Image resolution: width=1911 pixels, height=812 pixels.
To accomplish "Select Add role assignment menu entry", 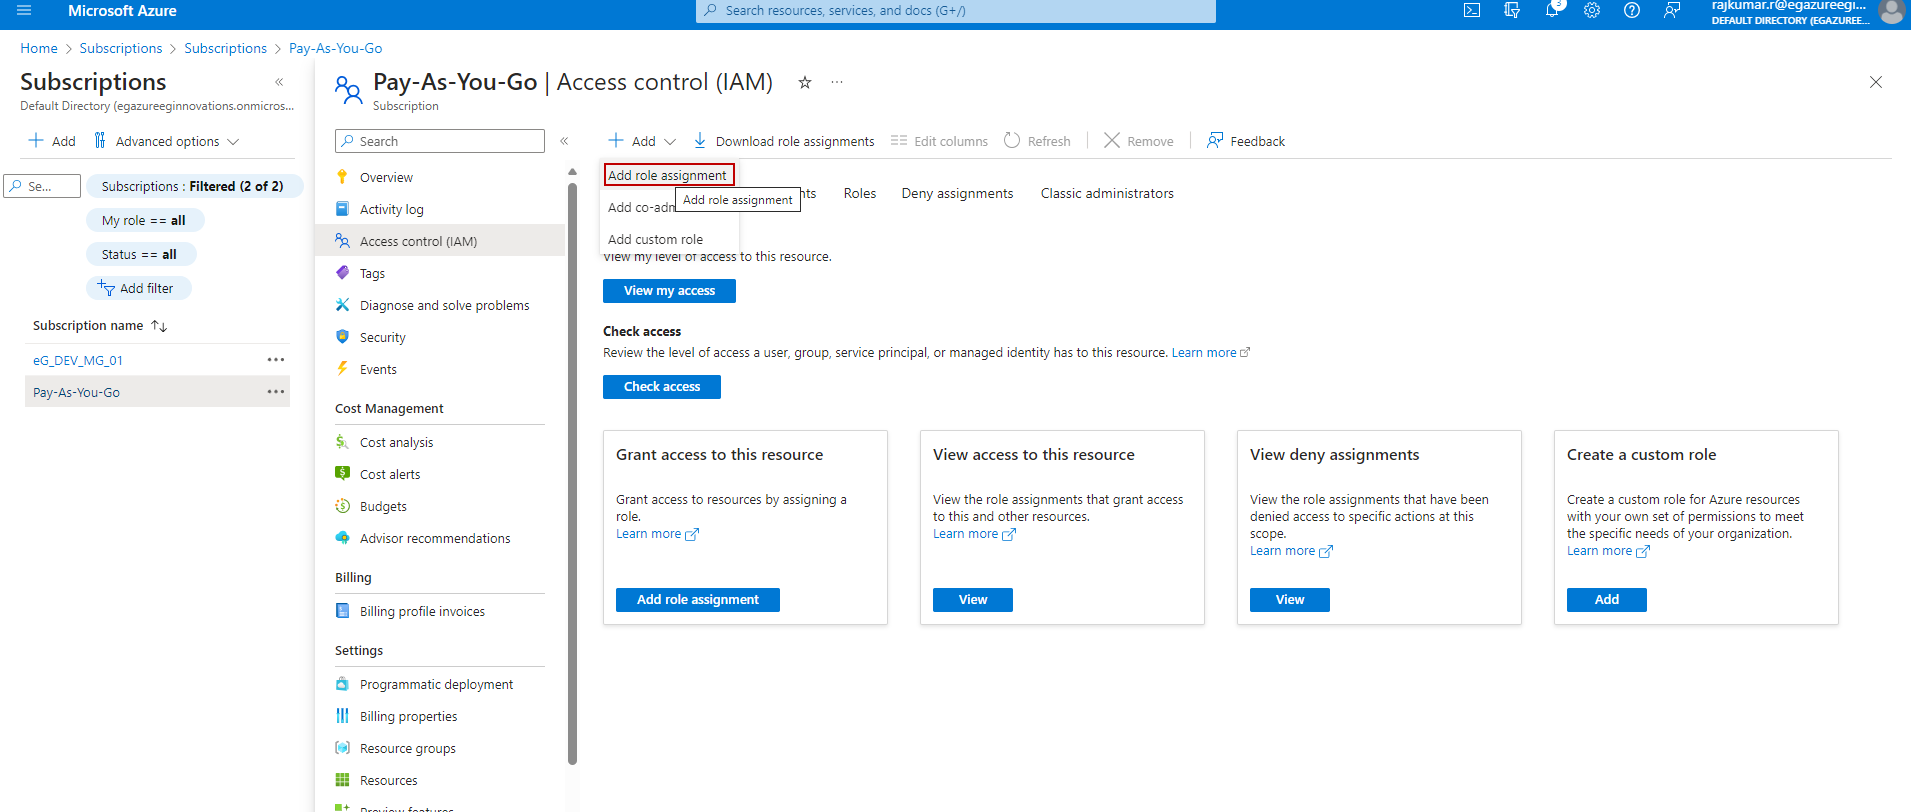I will pos(668,175).
